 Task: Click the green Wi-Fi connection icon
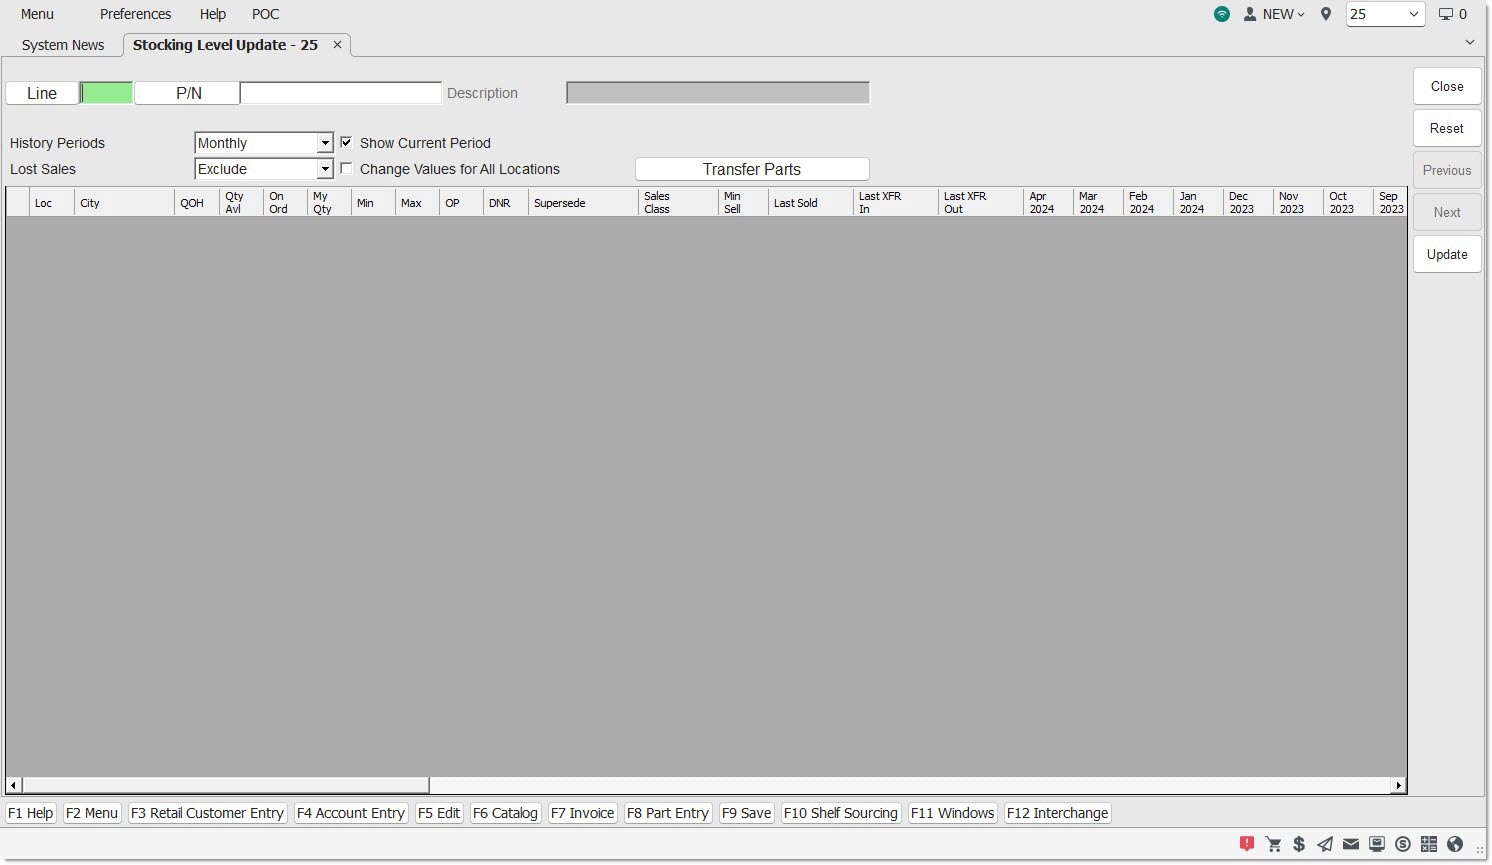(1222, 14)
